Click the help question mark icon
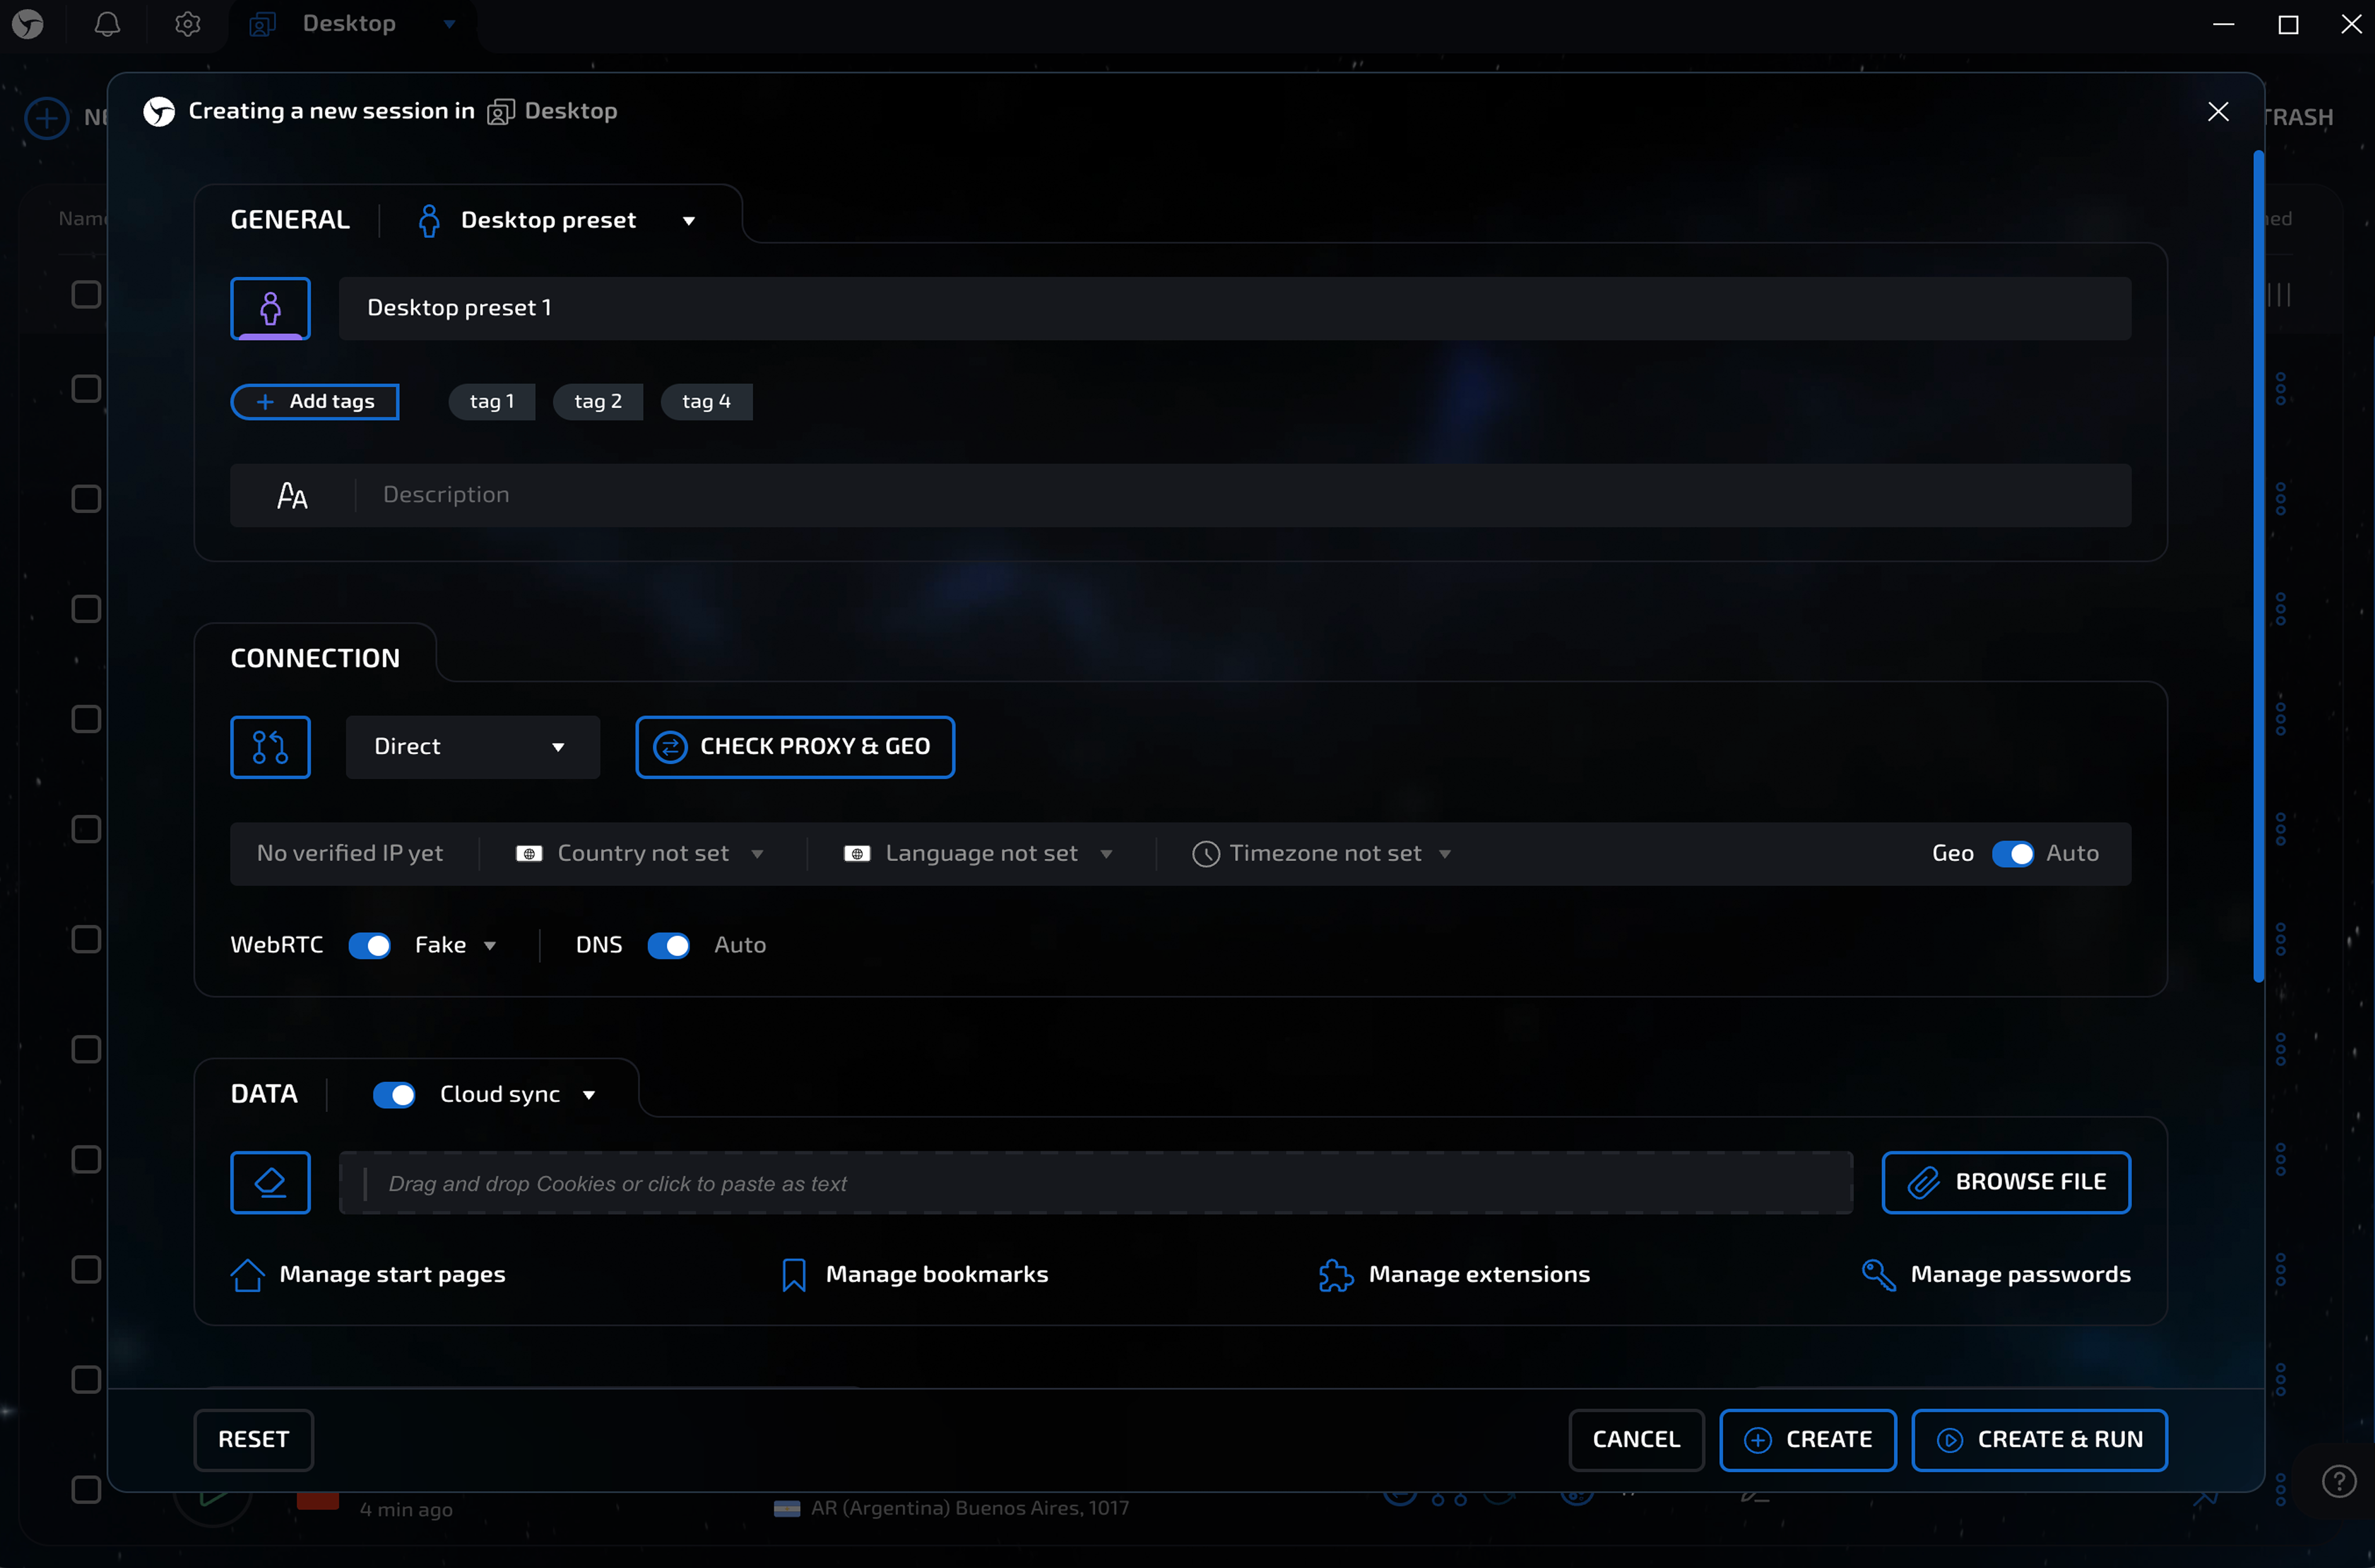Viewport: 2375px width, 1568px height. point(2339,1481)
